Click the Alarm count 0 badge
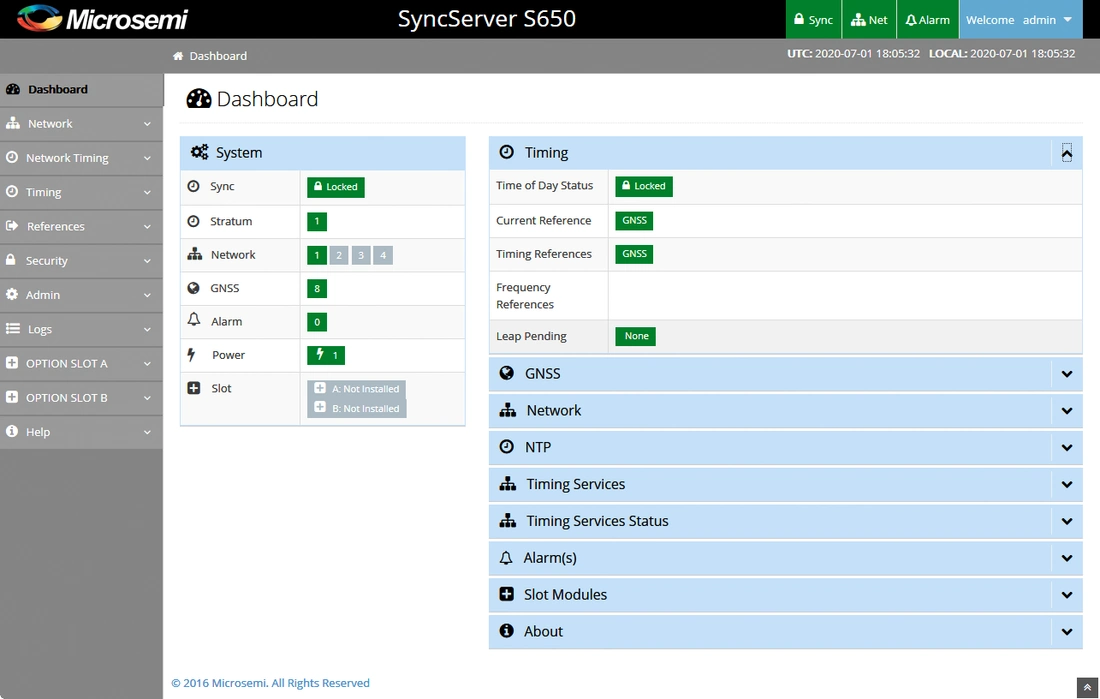 click(317, 322)
